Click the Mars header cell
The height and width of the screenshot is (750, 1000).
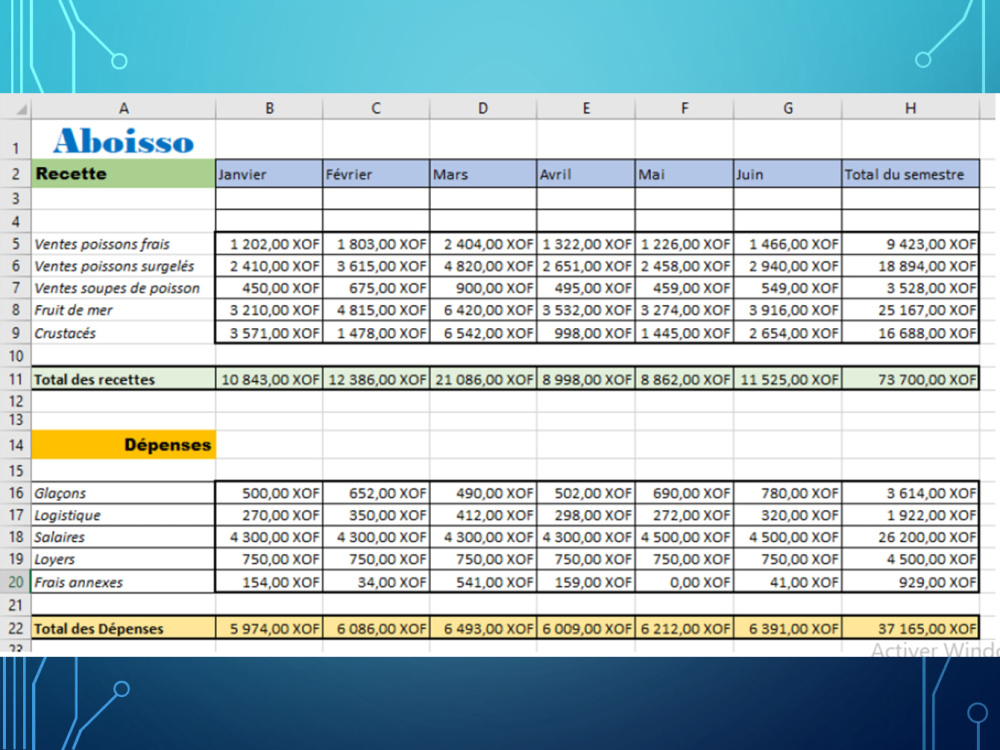click(483, 174)
